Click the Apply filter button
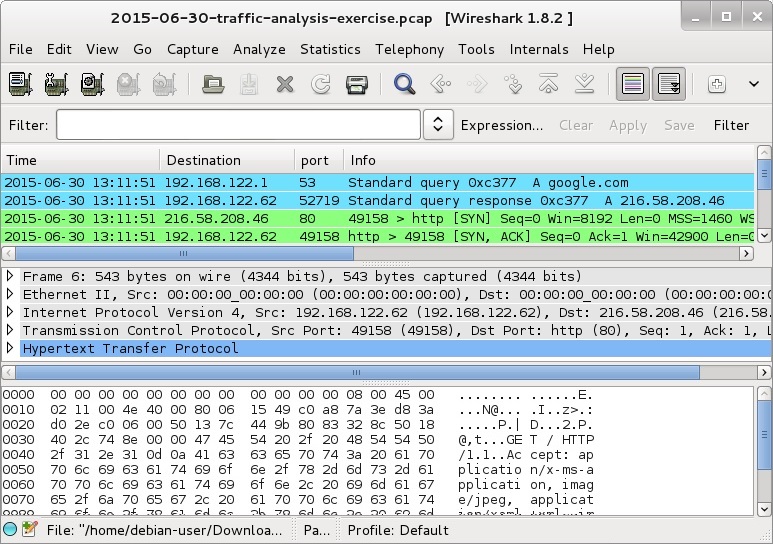Image resolution: width=773 pixels, height=544 pixels. (628, 125)
